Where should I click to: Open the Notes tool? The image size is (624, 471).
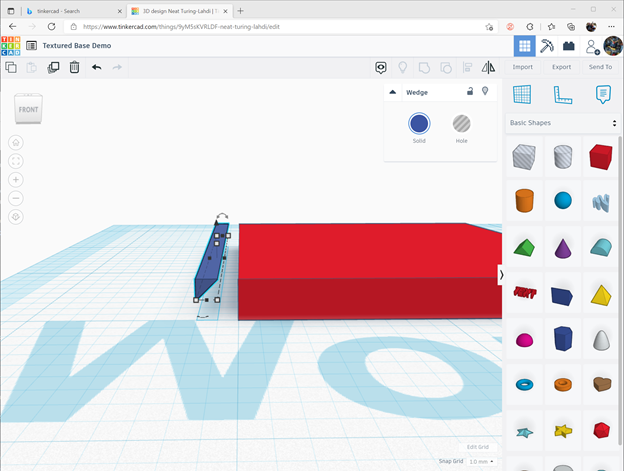click(603, 95)
